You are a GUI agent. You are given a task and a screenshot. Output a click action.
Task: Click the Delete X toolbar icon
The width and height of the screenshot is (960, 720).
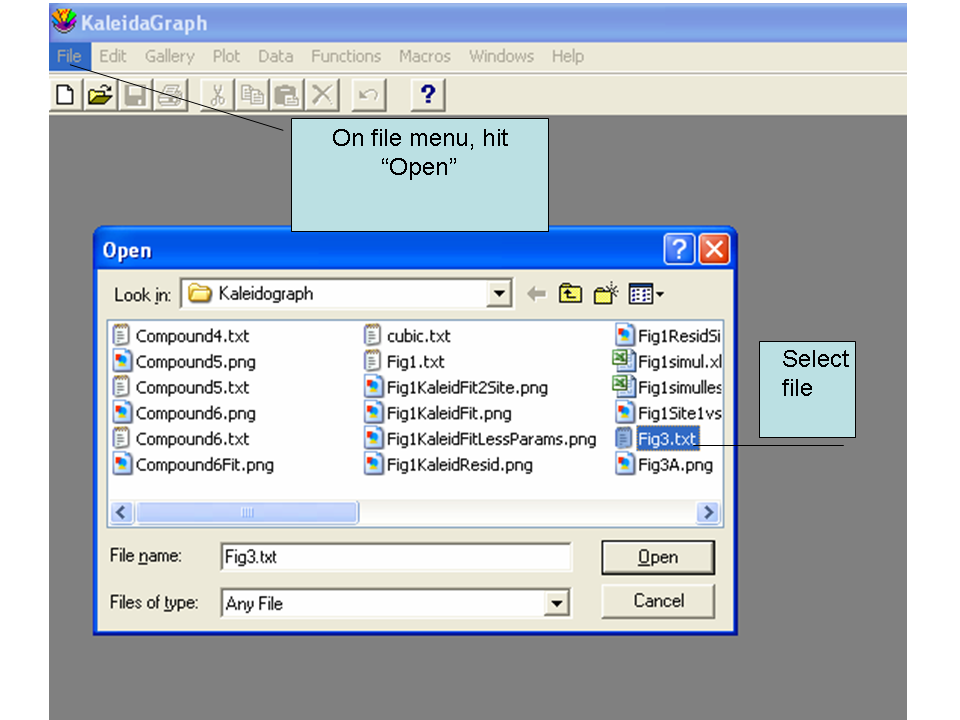click(x=322, y=96)
